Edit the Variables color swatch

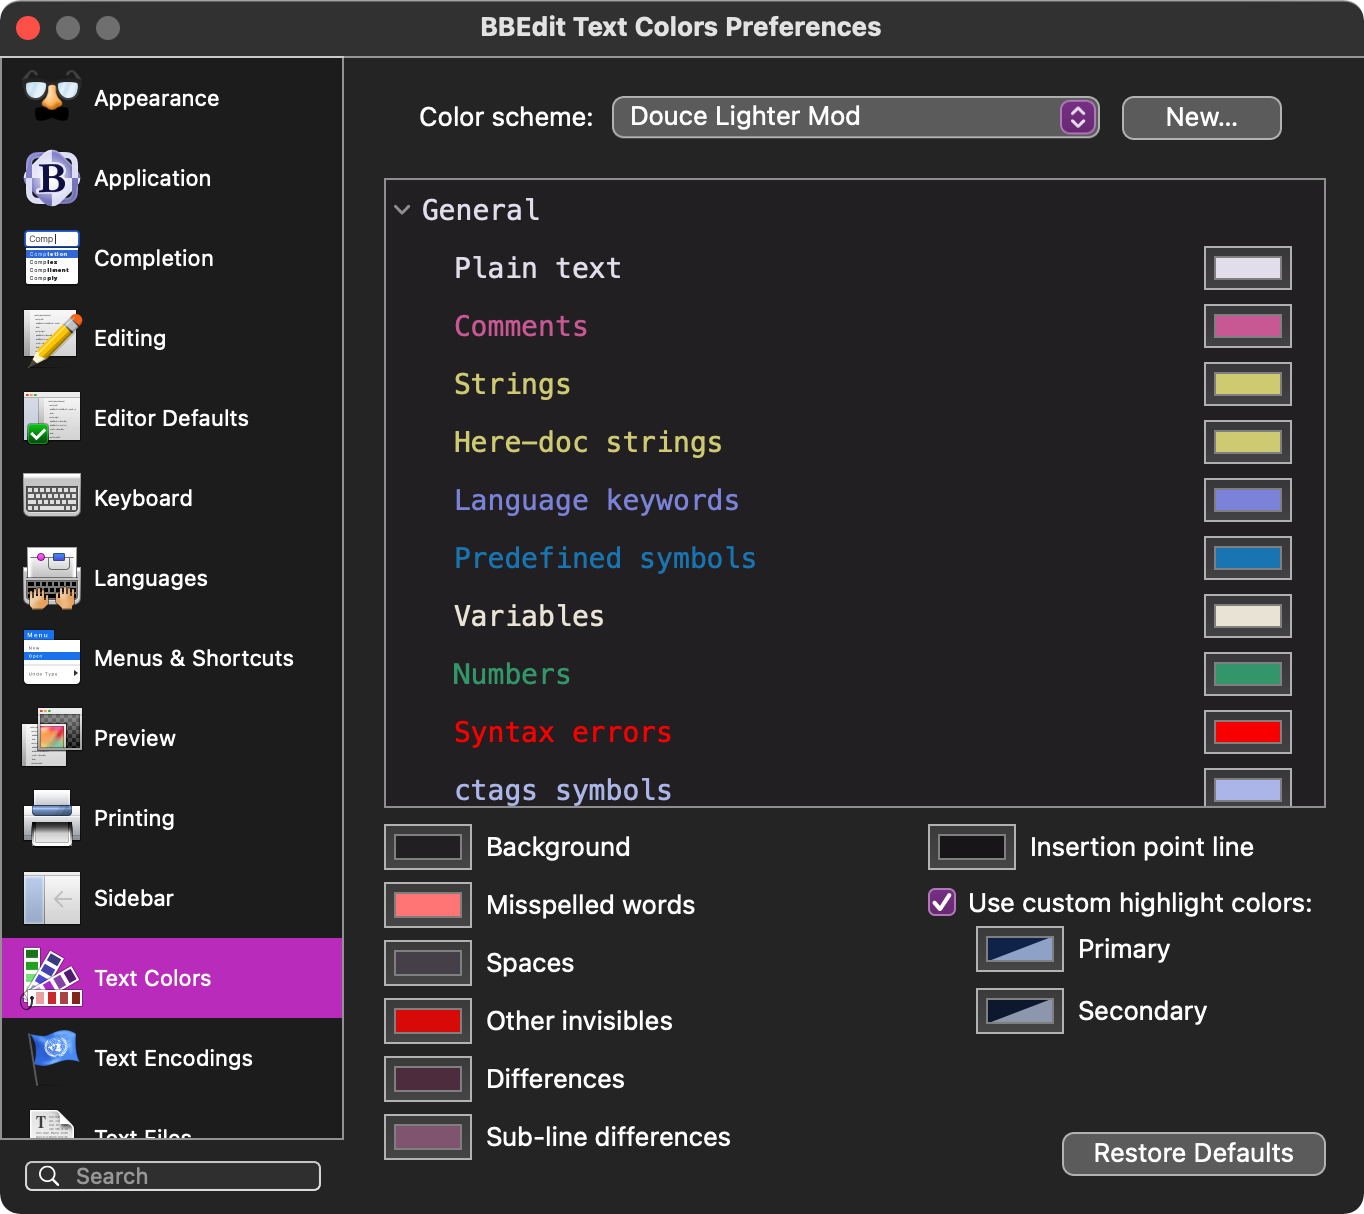click(x=1247, y=616)
